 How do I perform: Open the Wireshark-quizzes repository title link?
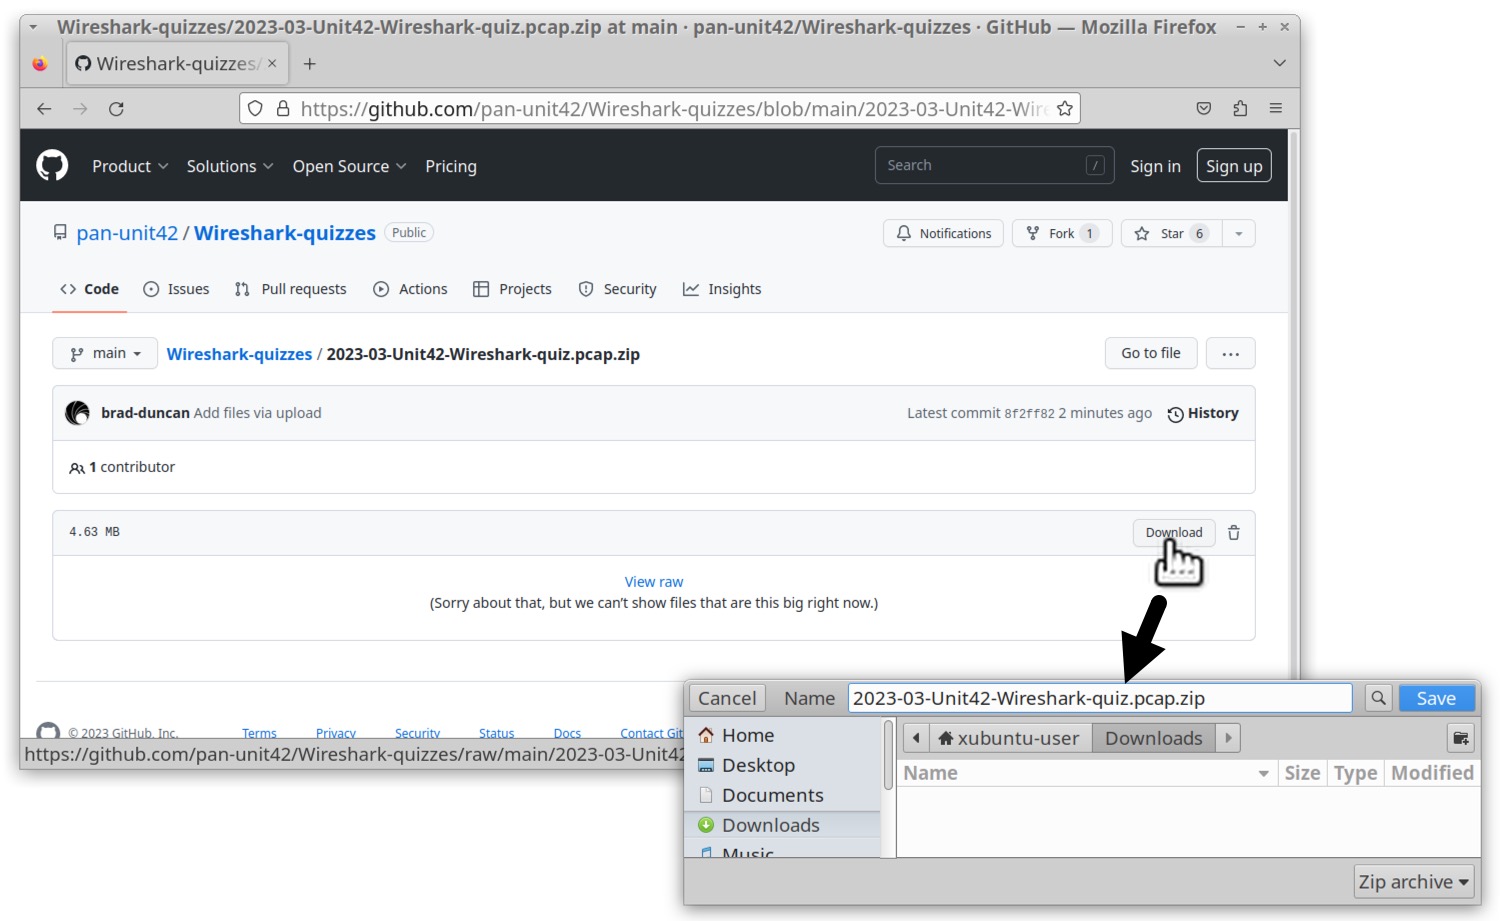(x=285, y=233)
